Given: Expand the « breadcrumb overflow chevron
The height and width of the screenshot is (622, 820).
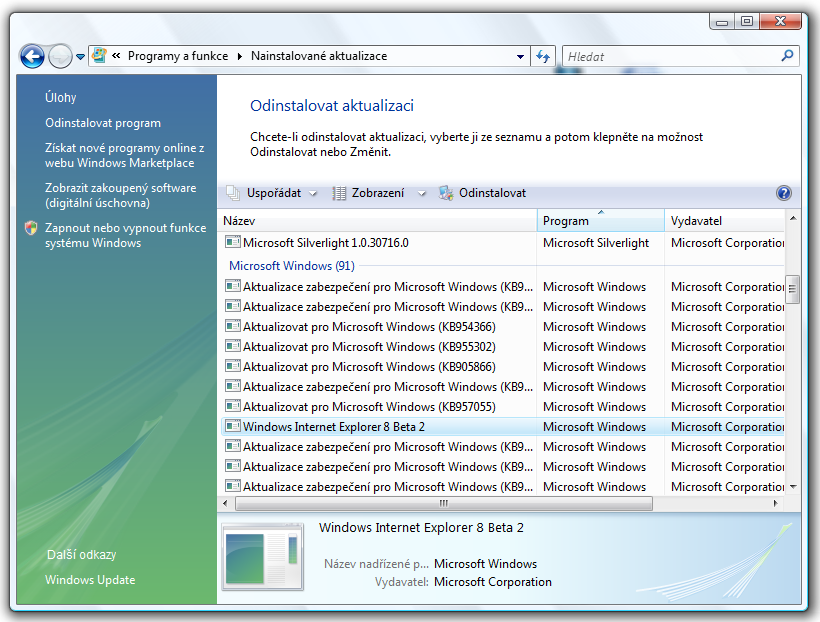Looking at the screenshot, I should coord(116,55).
